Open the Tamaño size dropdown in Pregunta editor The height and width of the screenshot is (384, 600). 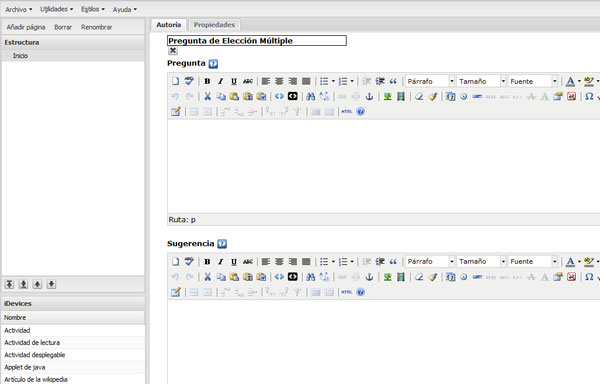pyautogui.click(x=481, y=81)
